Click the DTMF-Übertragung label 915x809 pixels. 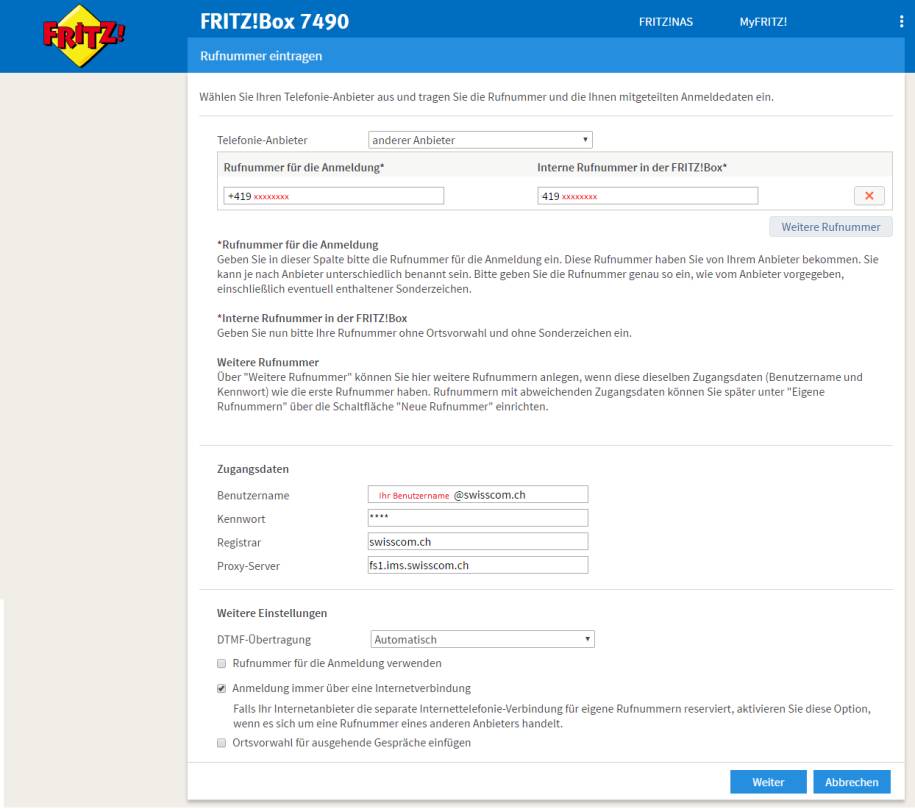[264, 640]
